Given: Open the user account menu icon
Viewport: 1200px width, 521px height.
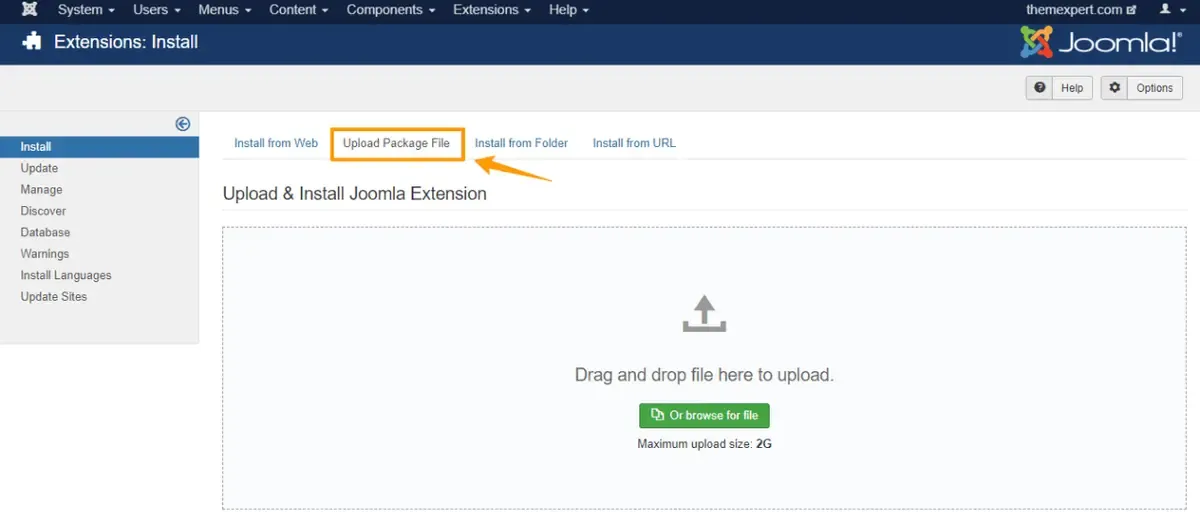Looking at the screenshot, I should (1168, 9).
